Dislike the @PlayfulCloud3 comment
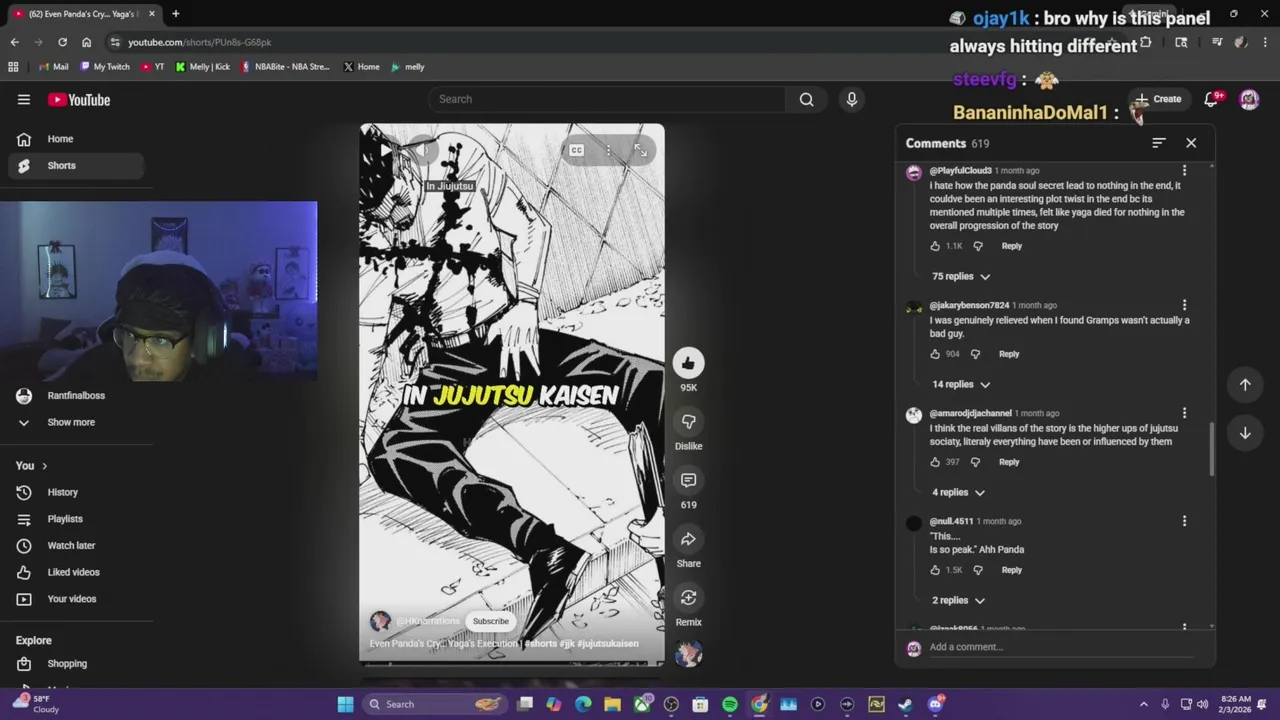 (x=978, y=246)
